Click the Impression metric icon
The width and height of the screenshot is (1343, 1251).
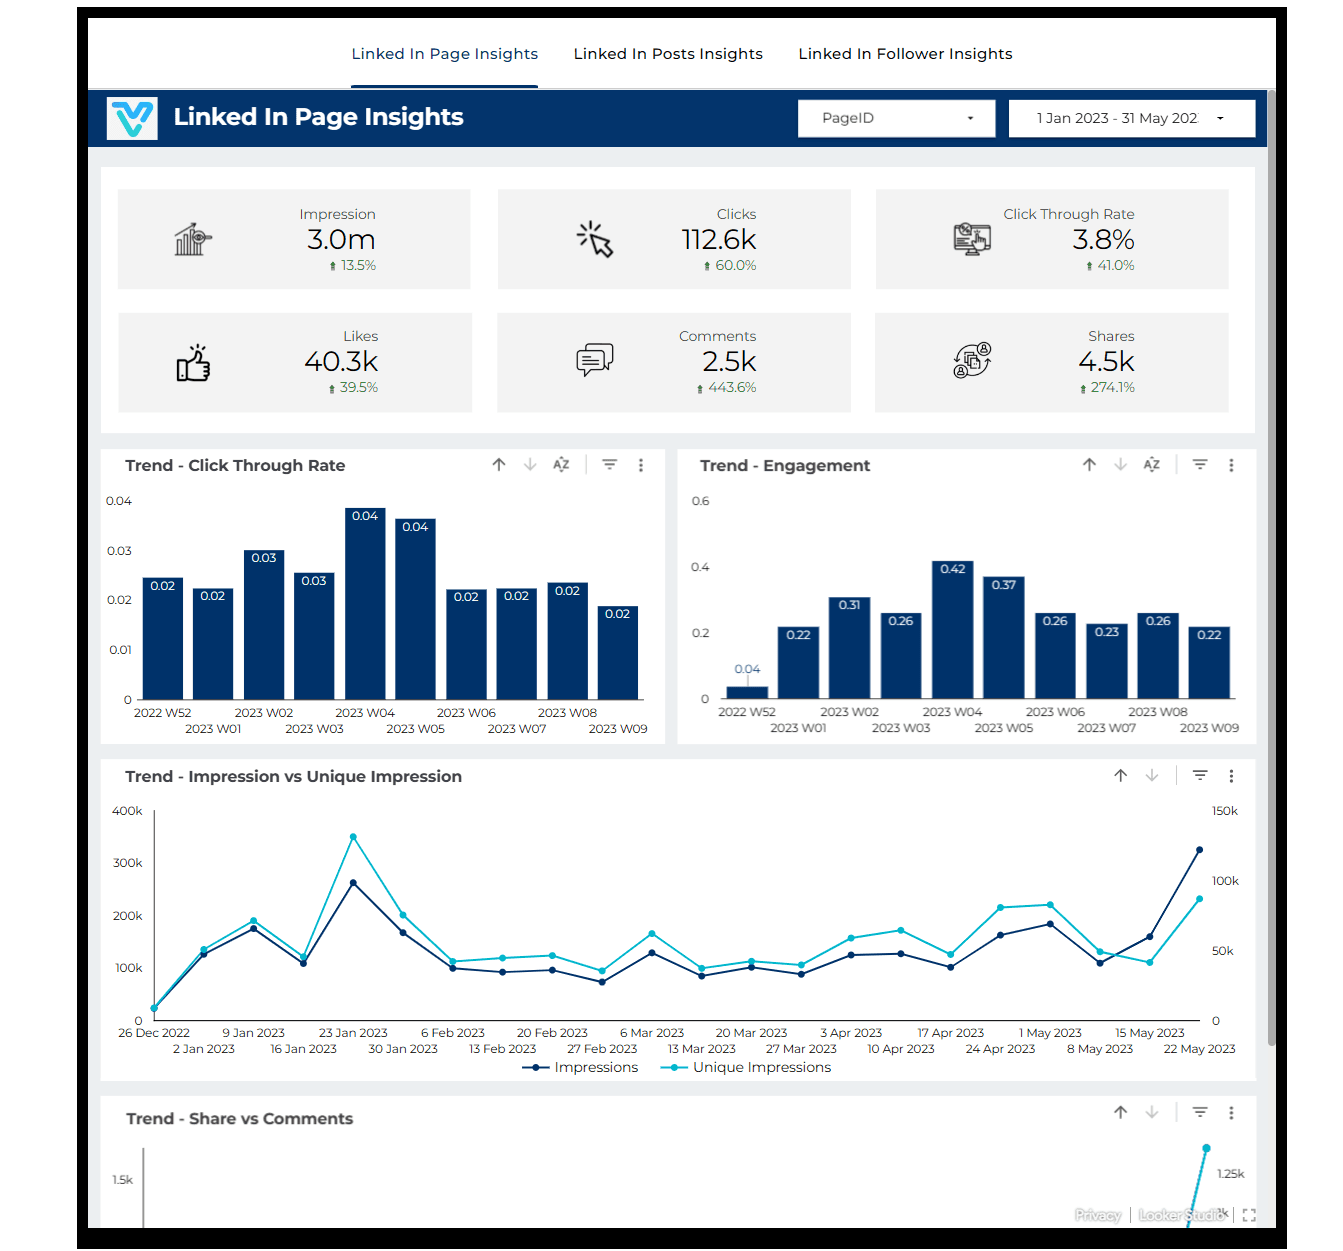pyautogui.click(x=192, y=239)
